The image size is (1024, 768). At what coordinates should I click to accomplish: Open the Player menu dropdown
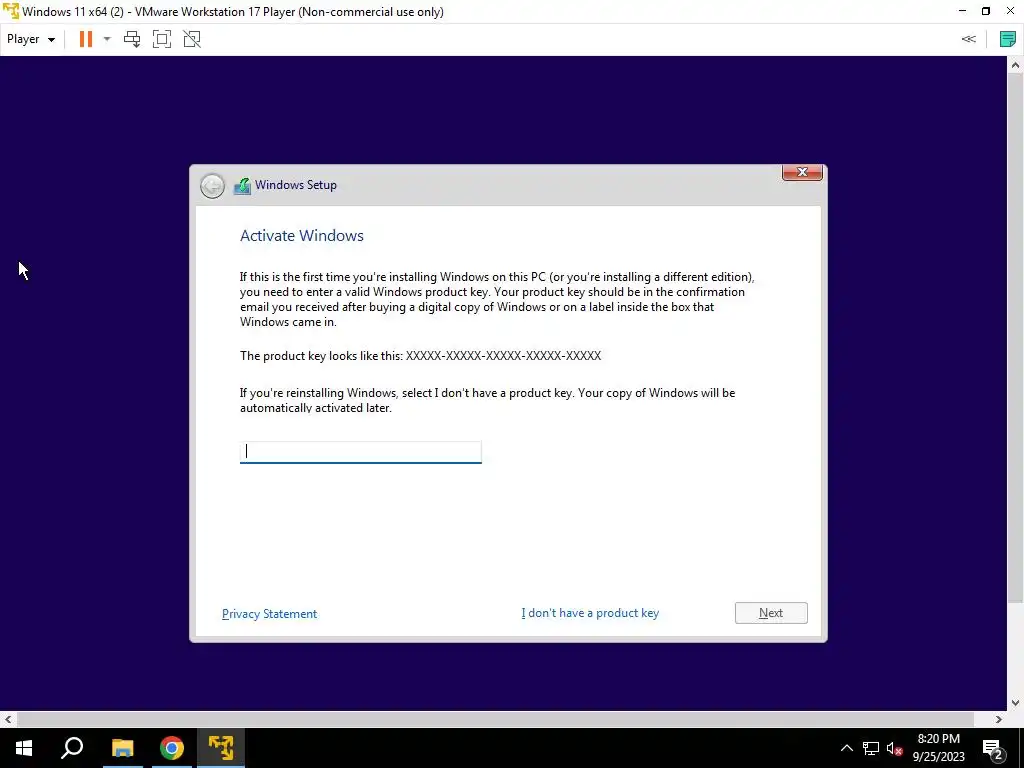pyautogui.click(x=31, y=39)
